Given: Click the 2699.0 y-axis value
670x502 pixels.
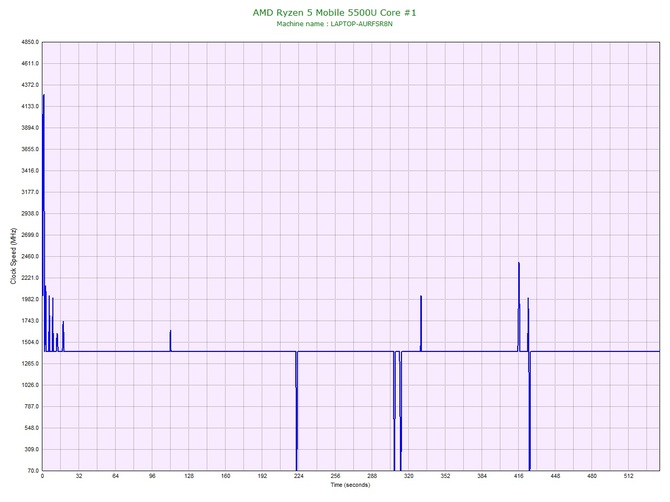Looking at the screenshot, I should [30, 235].
